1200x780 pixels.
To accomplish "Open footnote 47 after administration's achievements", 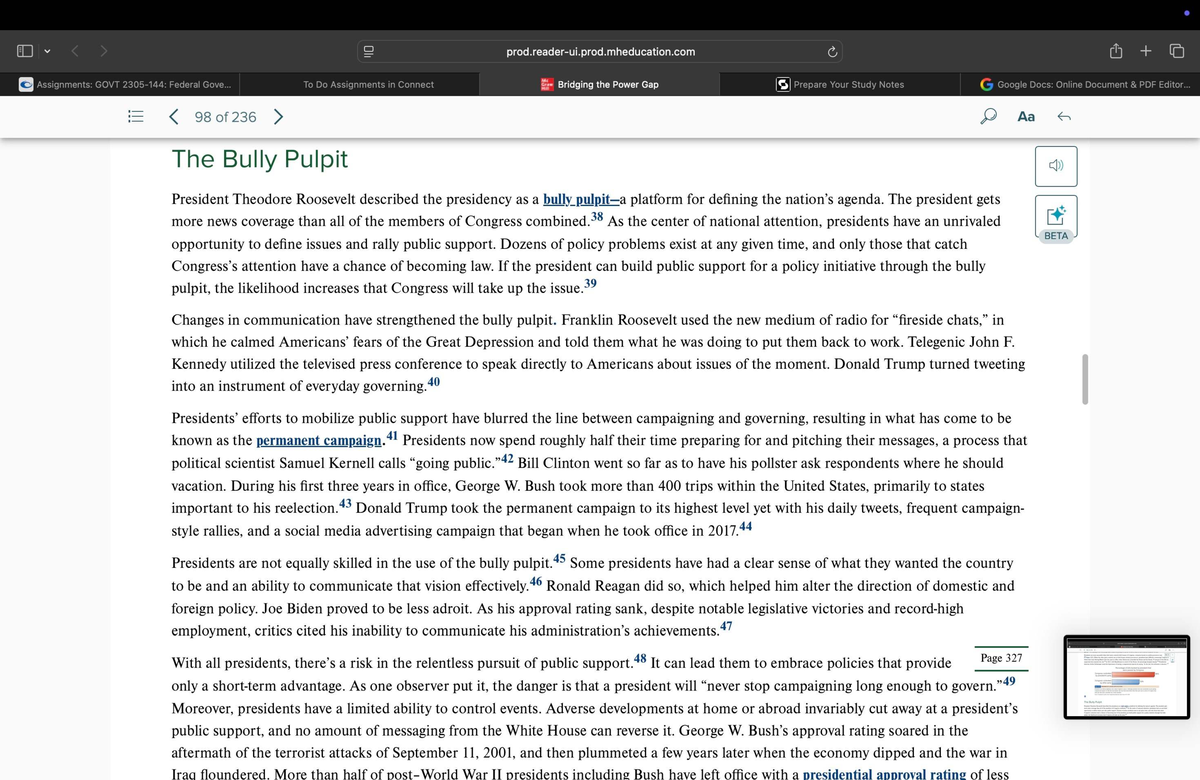I will click(726, 626).
